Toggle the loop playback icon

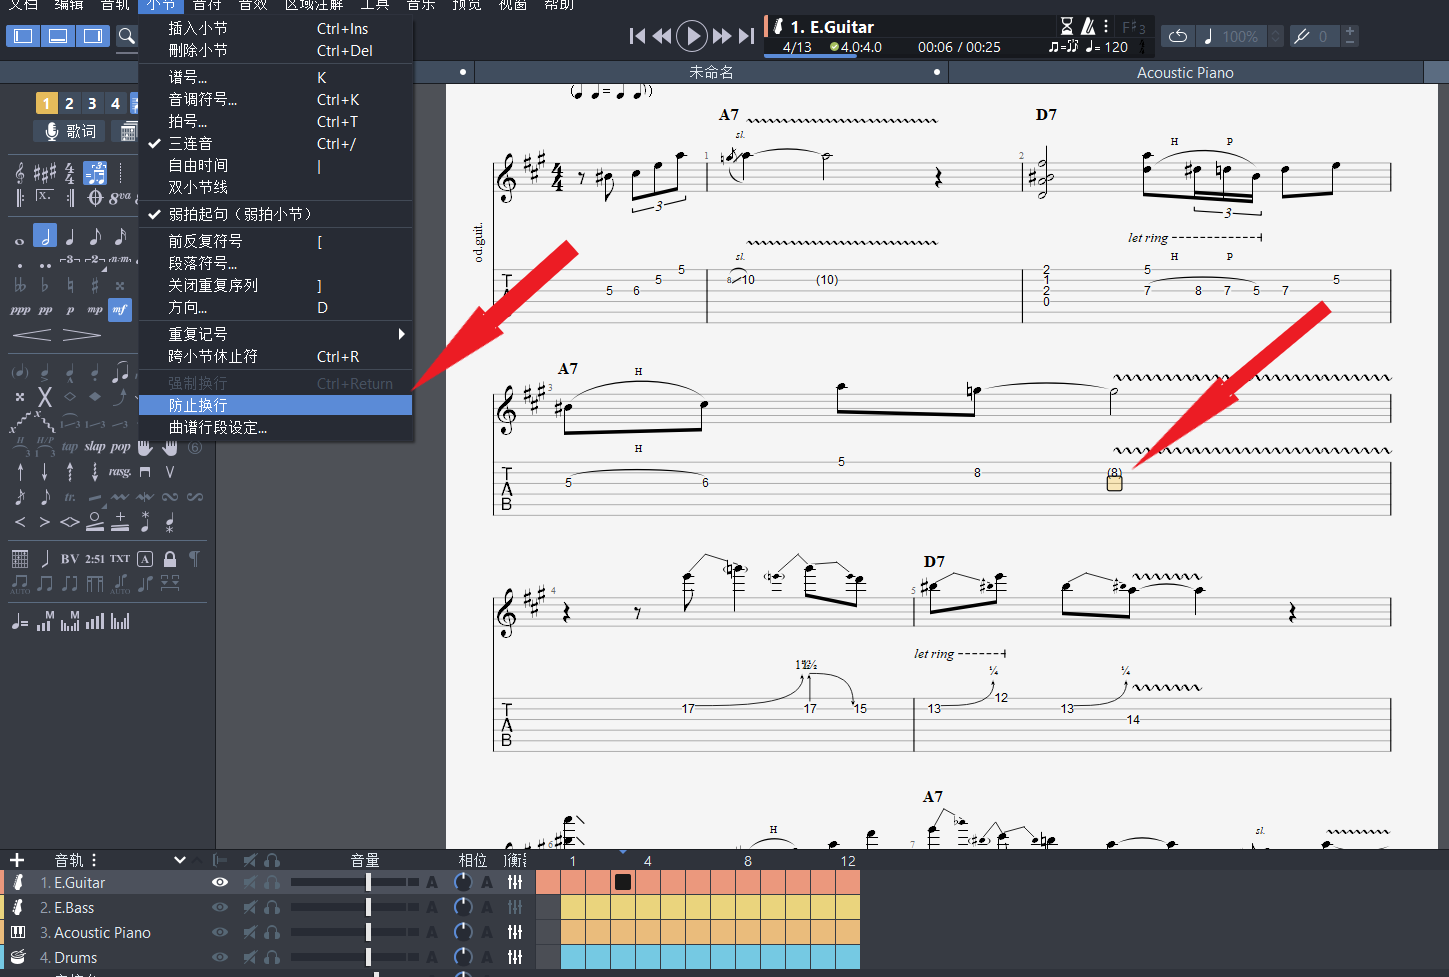pos(1178,37)
